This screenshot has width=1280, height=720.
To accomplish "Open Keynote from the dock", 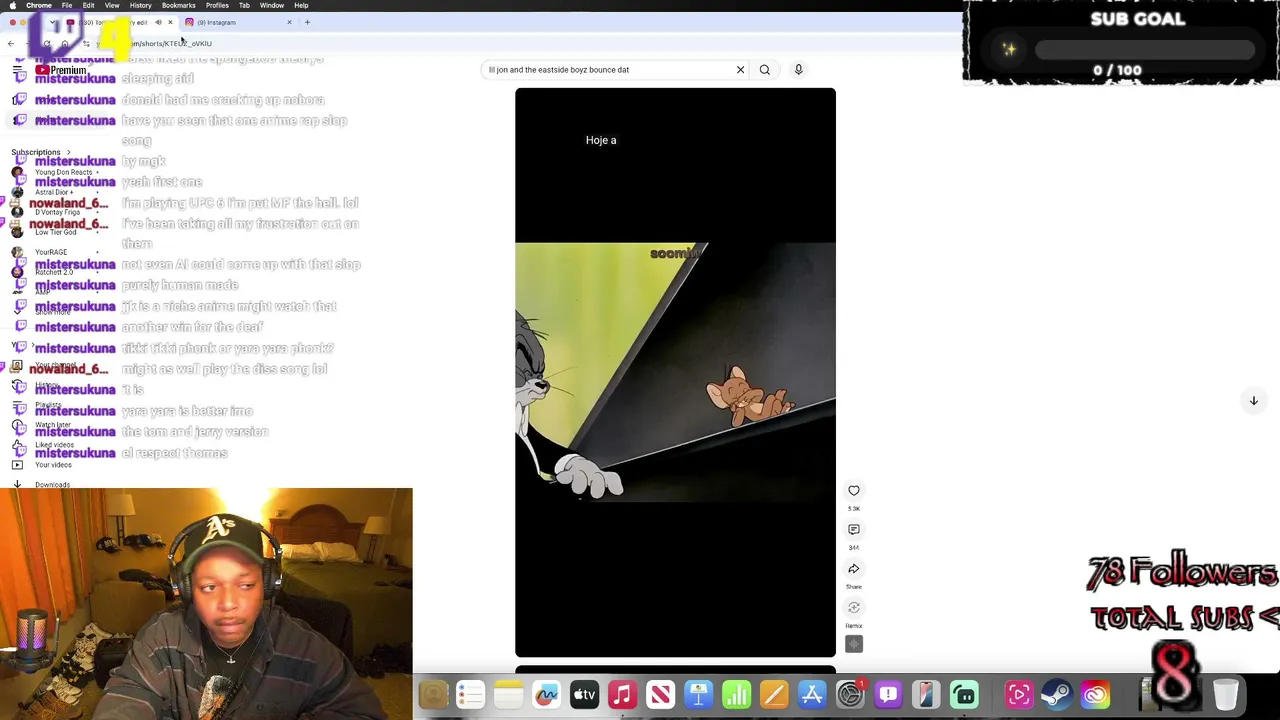I will coord(698,695).
